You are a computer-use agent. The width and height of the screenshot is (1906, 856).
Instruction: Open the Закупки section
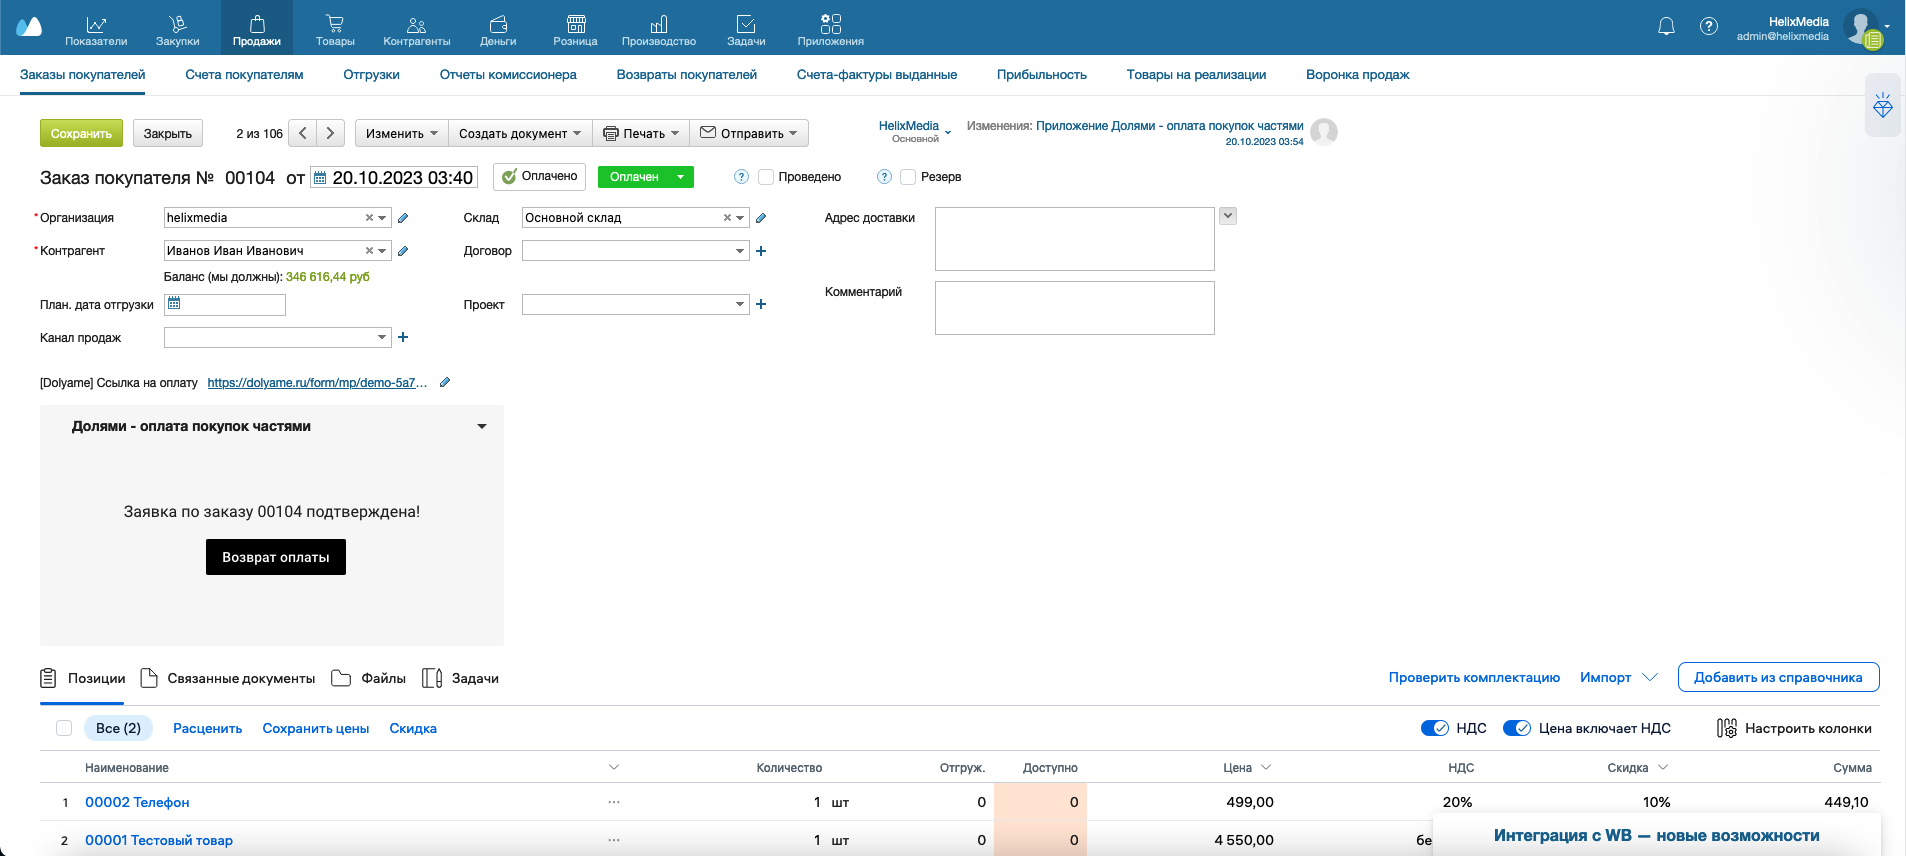177,30
